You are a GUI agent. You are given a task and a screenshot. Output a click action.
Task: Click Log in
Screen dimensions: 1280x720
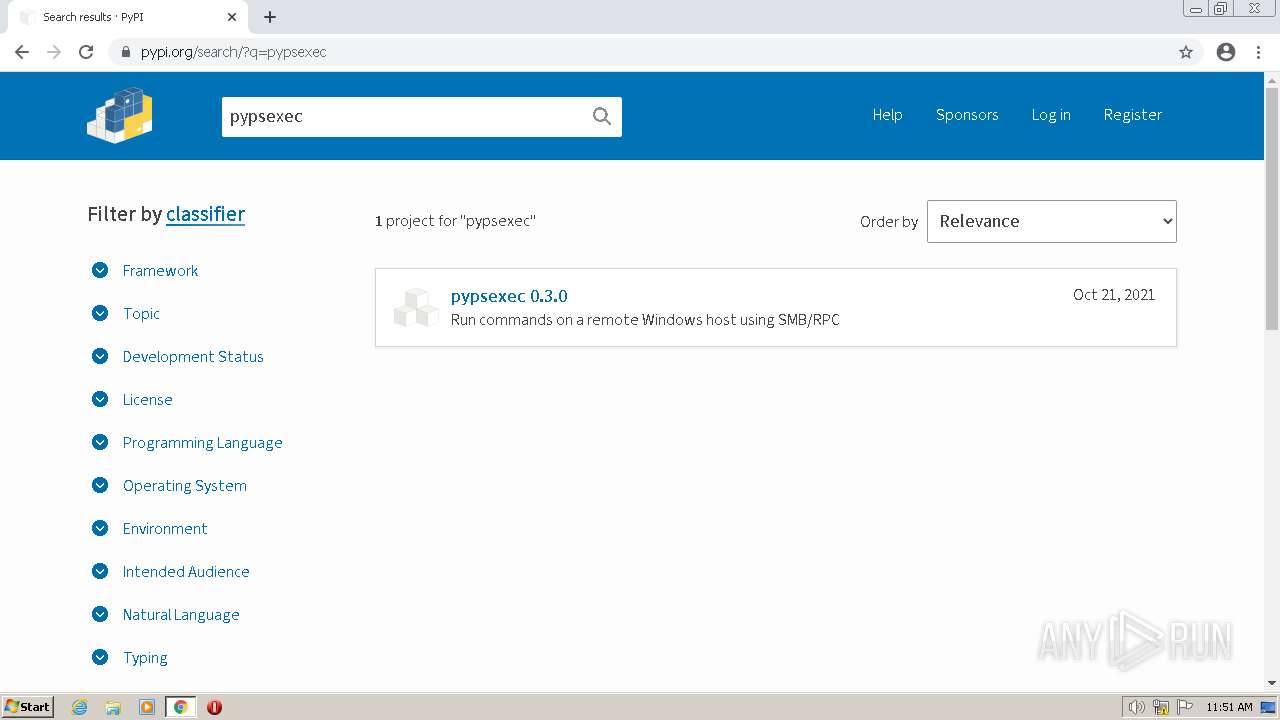click(x=1051, y=115)
